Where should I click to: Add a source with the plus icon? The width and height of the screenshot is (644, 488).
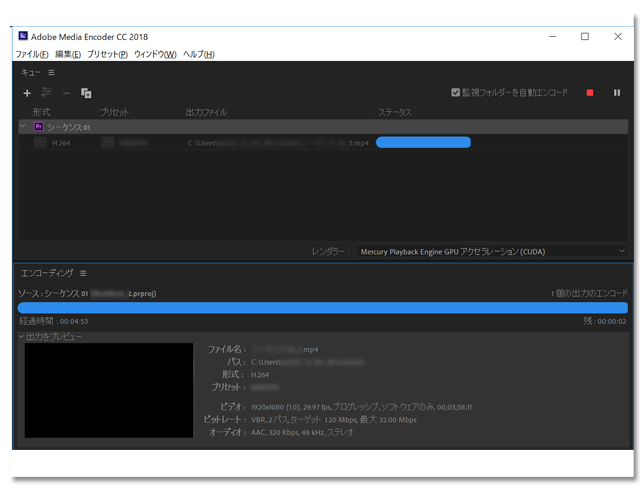(27, 93)
